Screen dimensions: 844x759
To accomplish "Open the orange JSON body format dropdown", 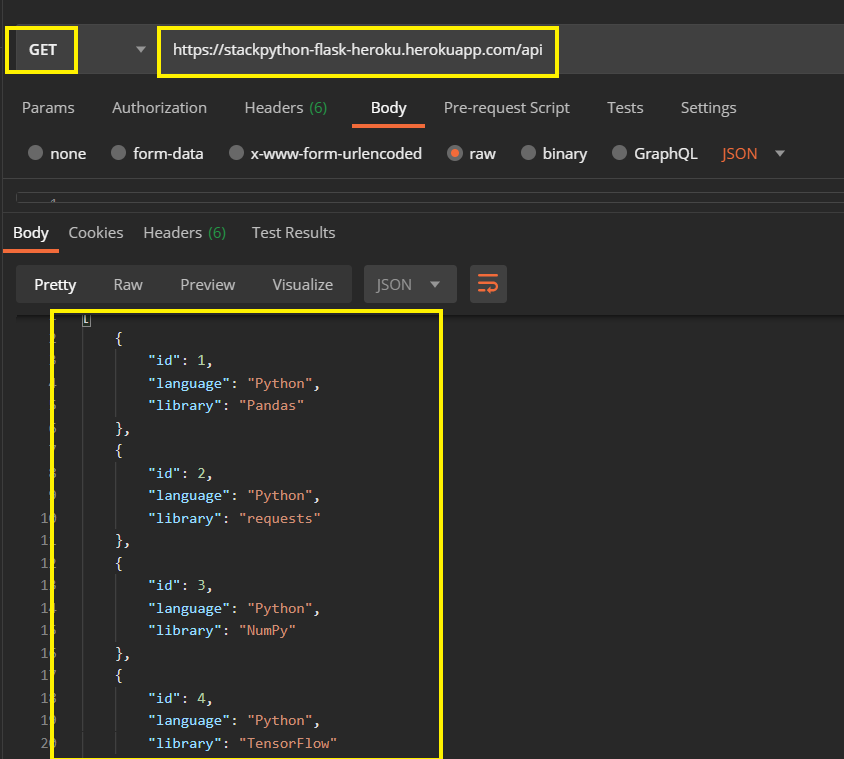I will pyautogui.click(x=752, y=153).
